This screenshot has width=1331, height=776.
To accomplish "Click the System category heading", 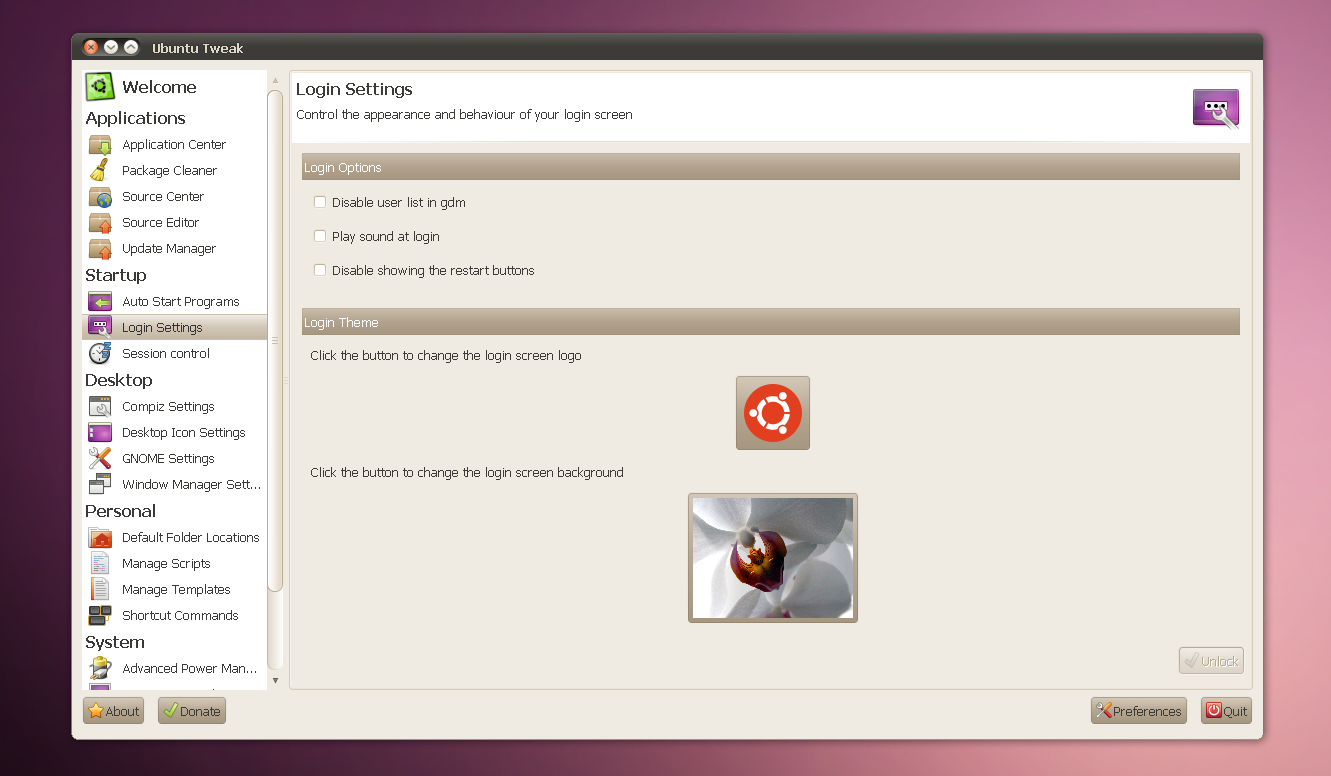I will point(115,642).
